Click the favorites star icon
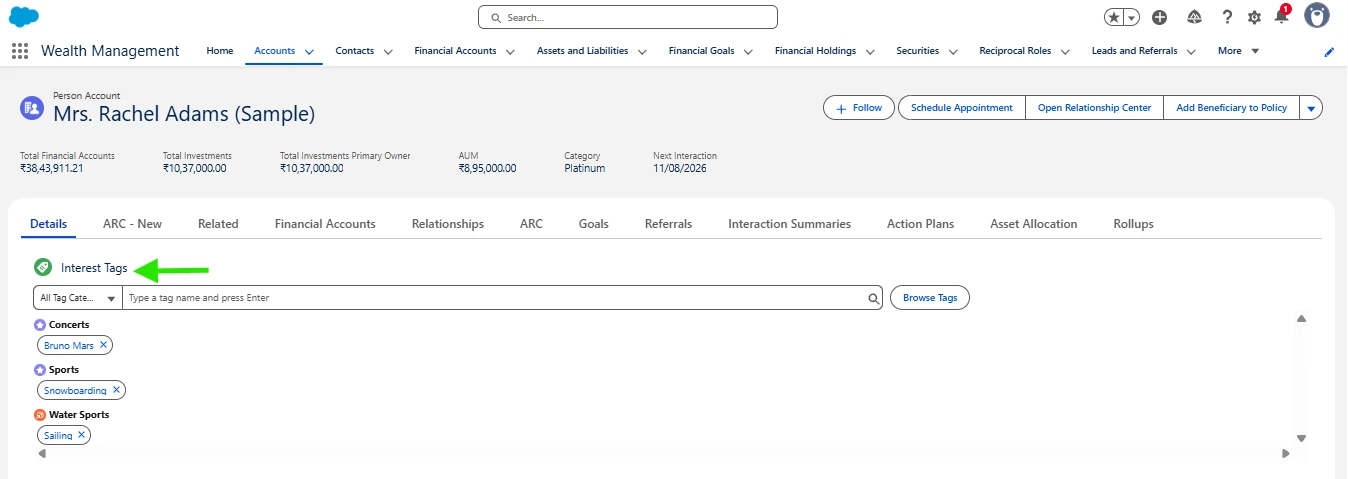 (1114, 17)
